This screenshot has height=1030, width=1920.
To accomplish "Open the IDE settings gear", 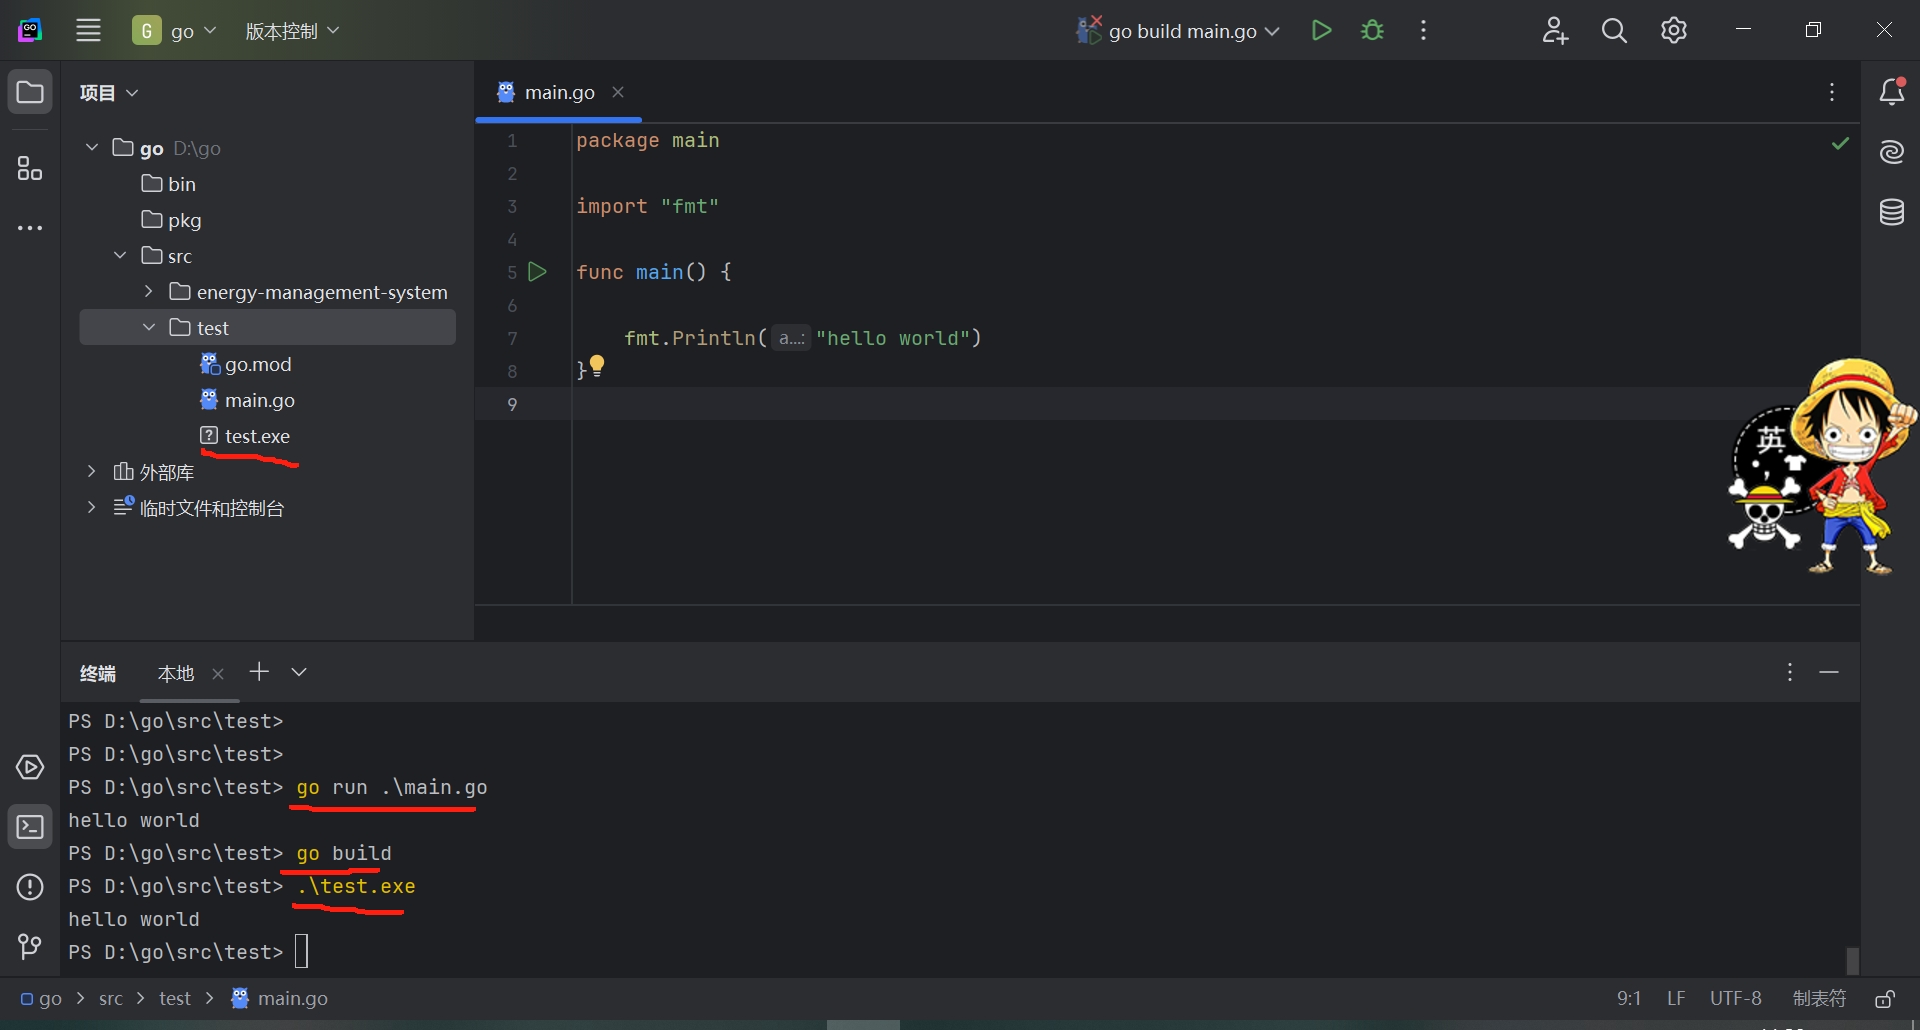I will click(x=1674, y=31).
